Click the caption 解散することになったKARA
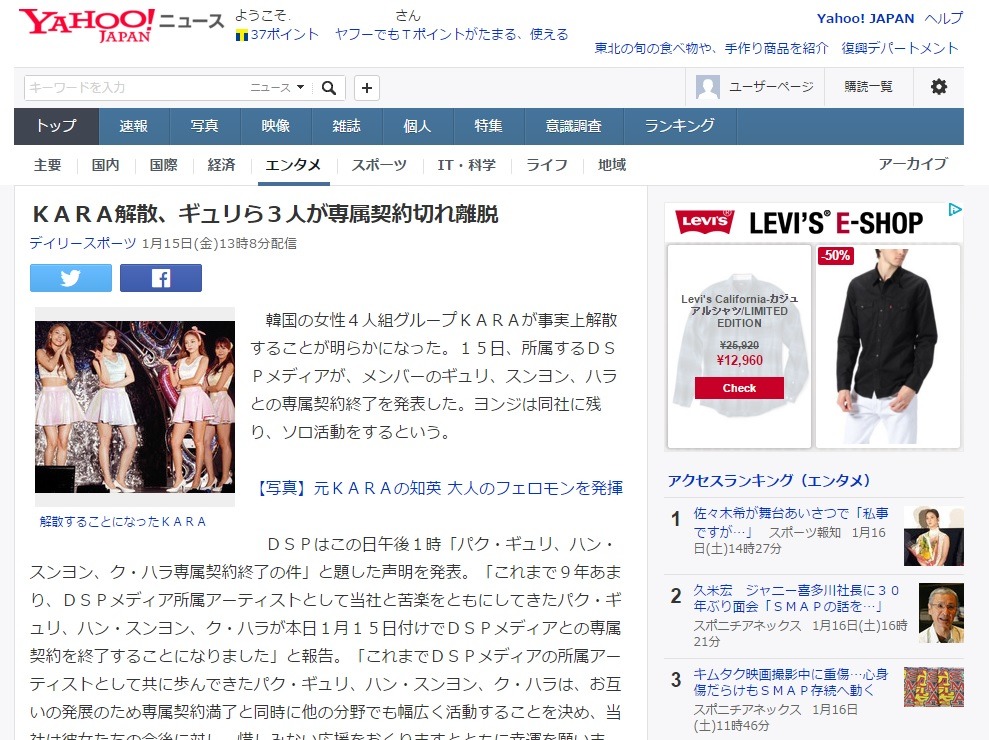 123,522
